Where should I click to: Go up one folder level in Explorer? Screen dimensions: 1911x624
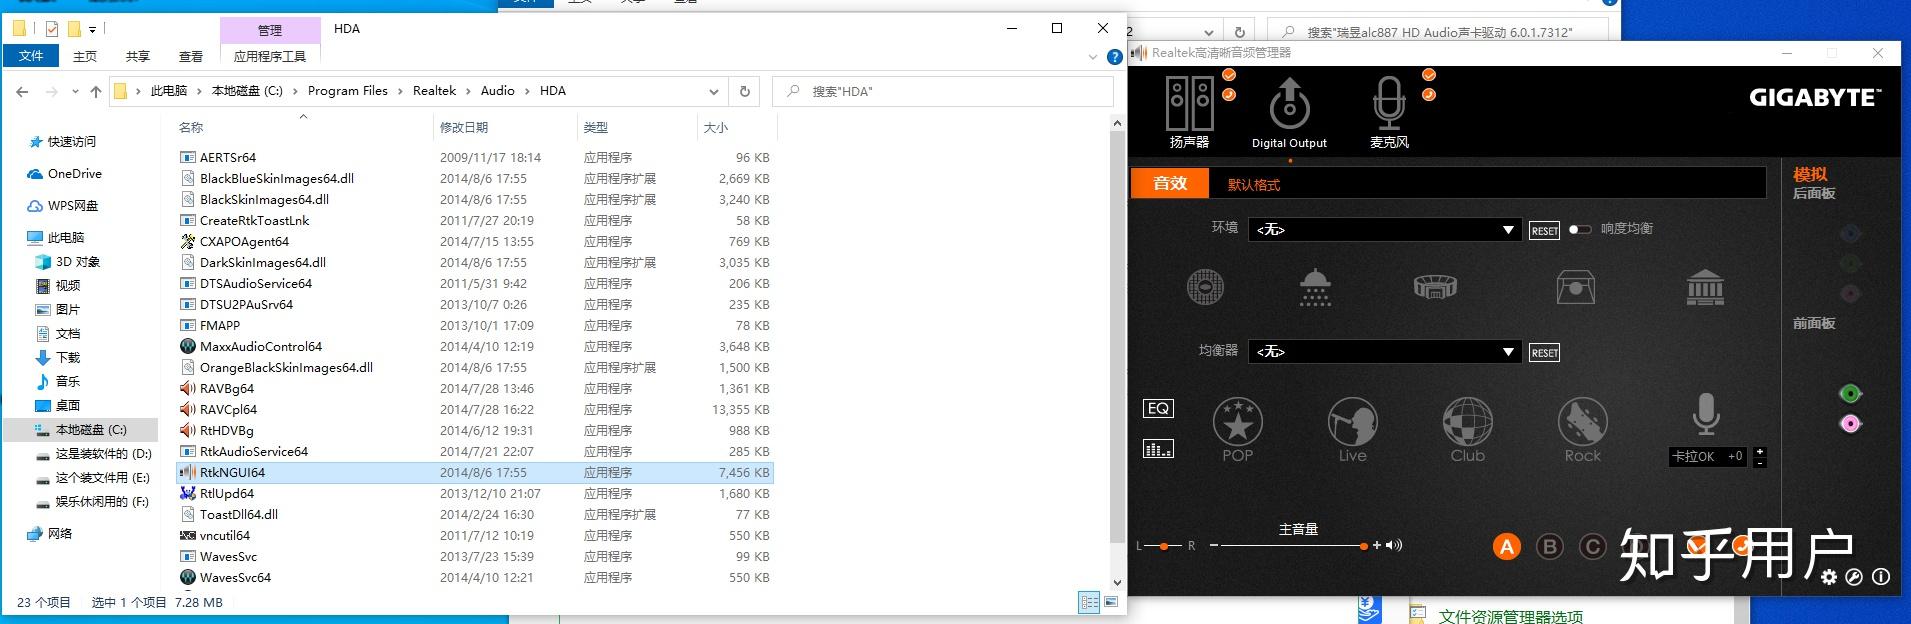96,91
